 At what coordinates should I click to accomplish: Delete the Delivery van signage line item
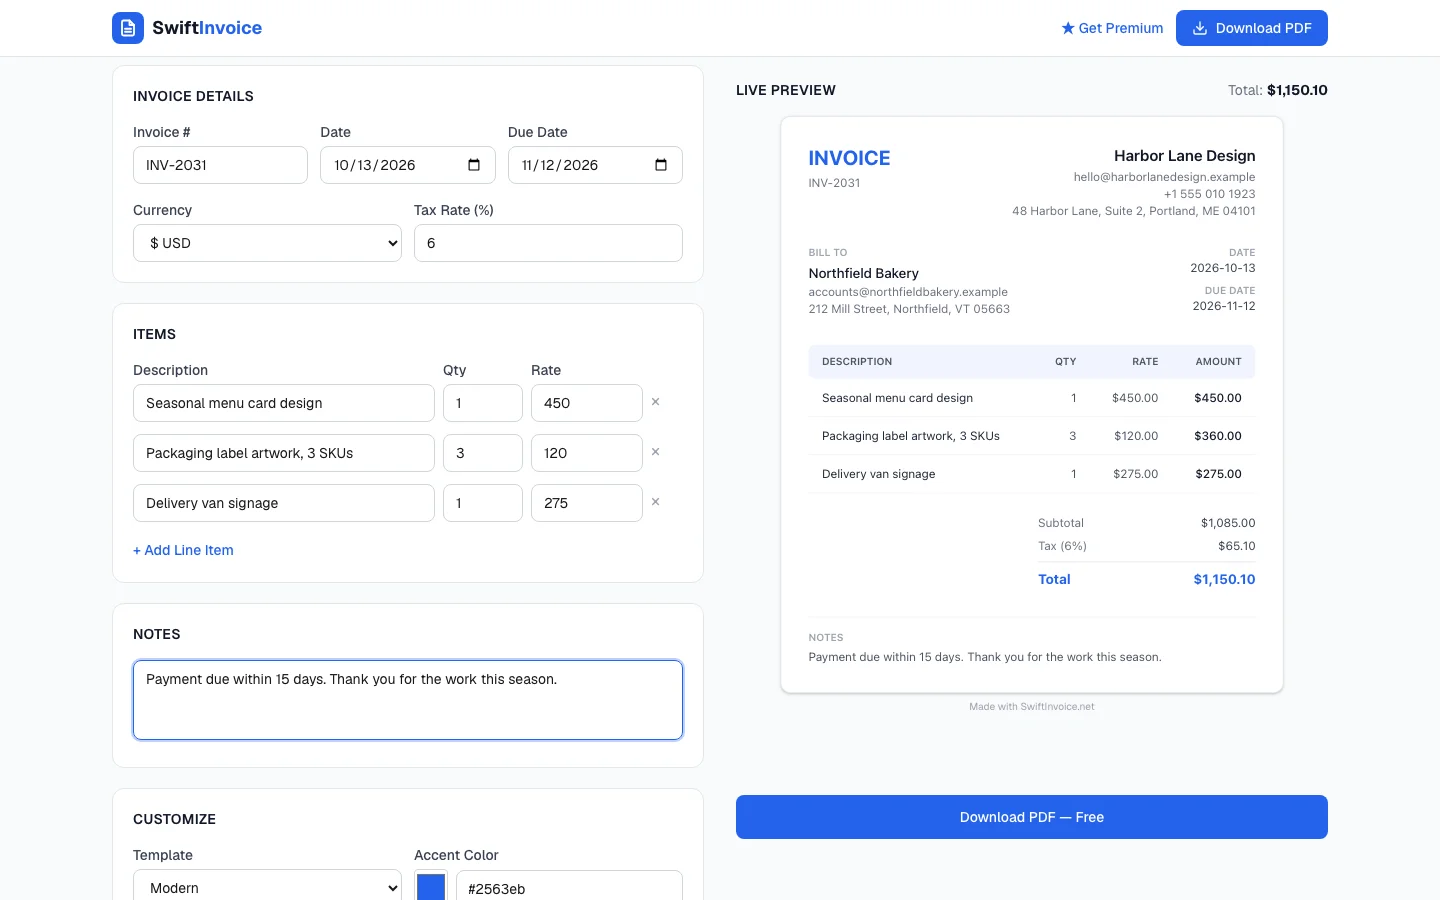click(656, 502)
